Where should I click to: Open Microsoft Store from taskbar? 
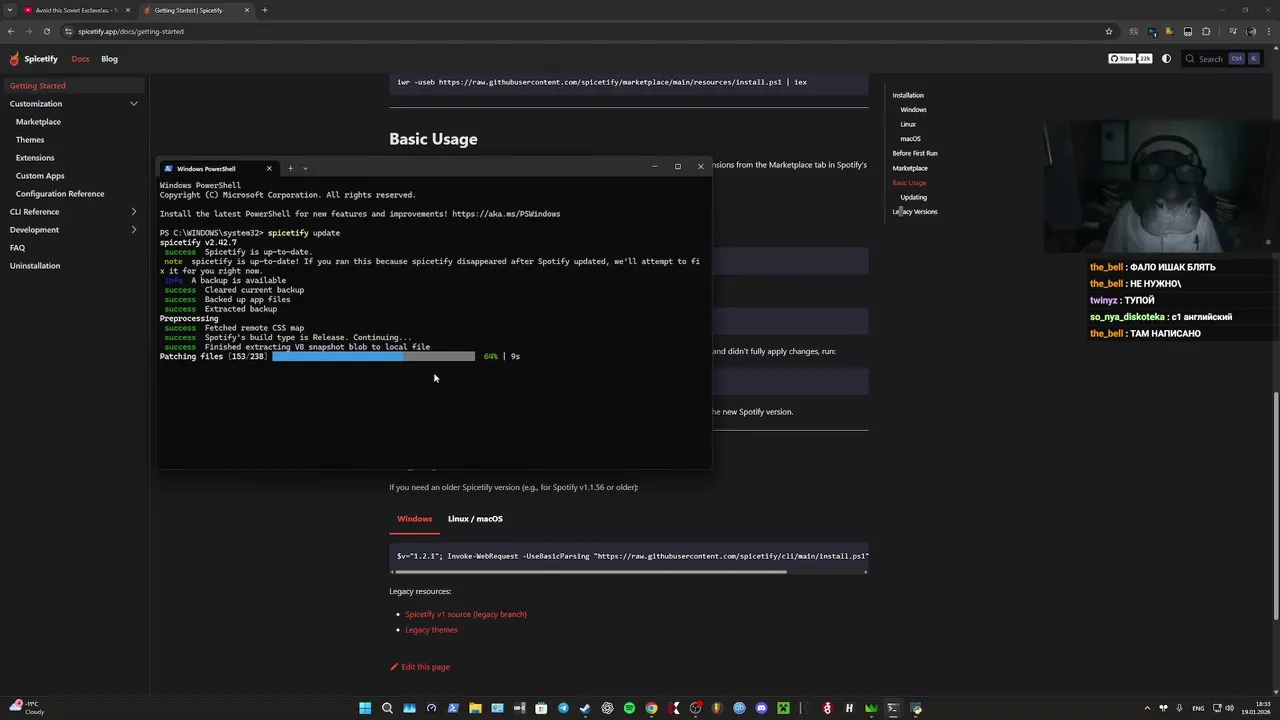(x=541, y=708)
